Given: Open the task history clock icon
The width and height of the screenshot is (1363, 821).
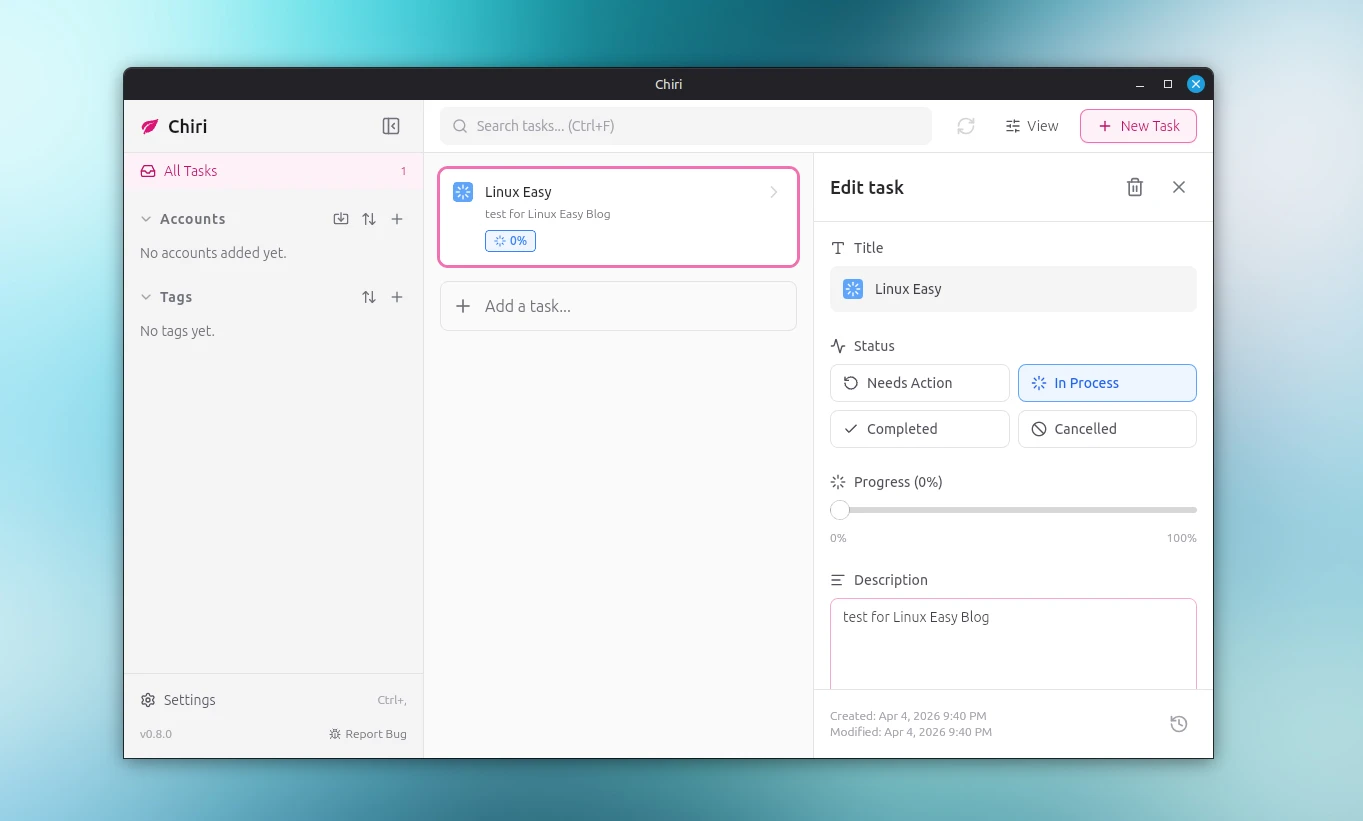Looking at the screenshot, I should [1178, 724].
